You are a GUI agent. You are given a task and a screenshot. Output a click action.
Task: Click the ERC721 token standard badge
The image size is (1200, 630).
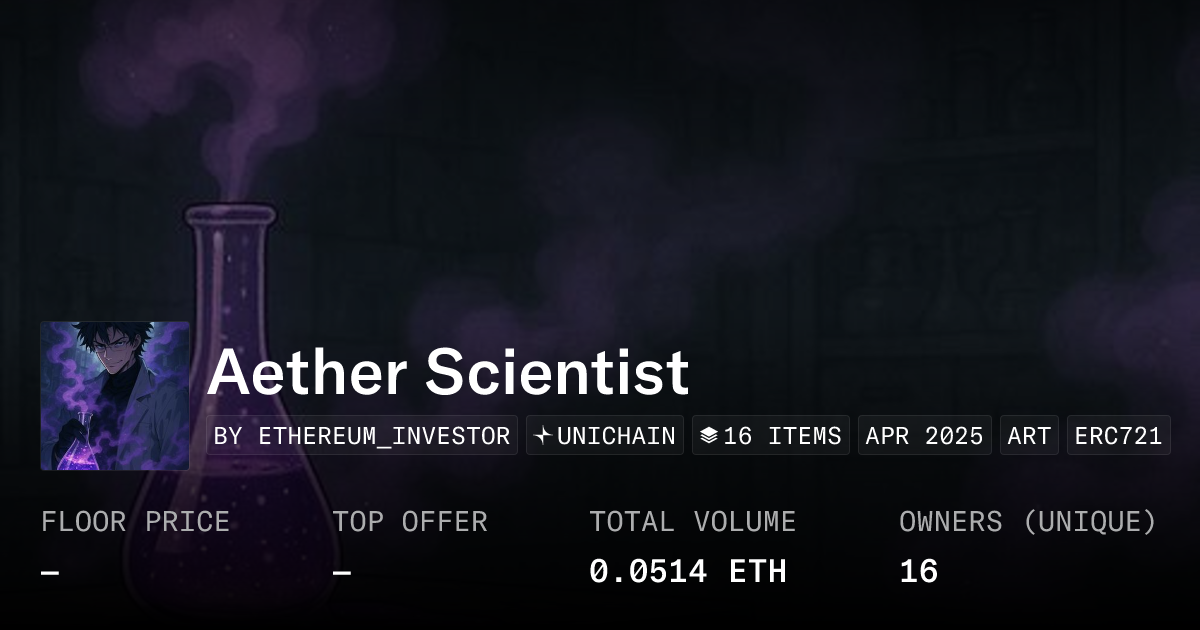click(1118, 436)
